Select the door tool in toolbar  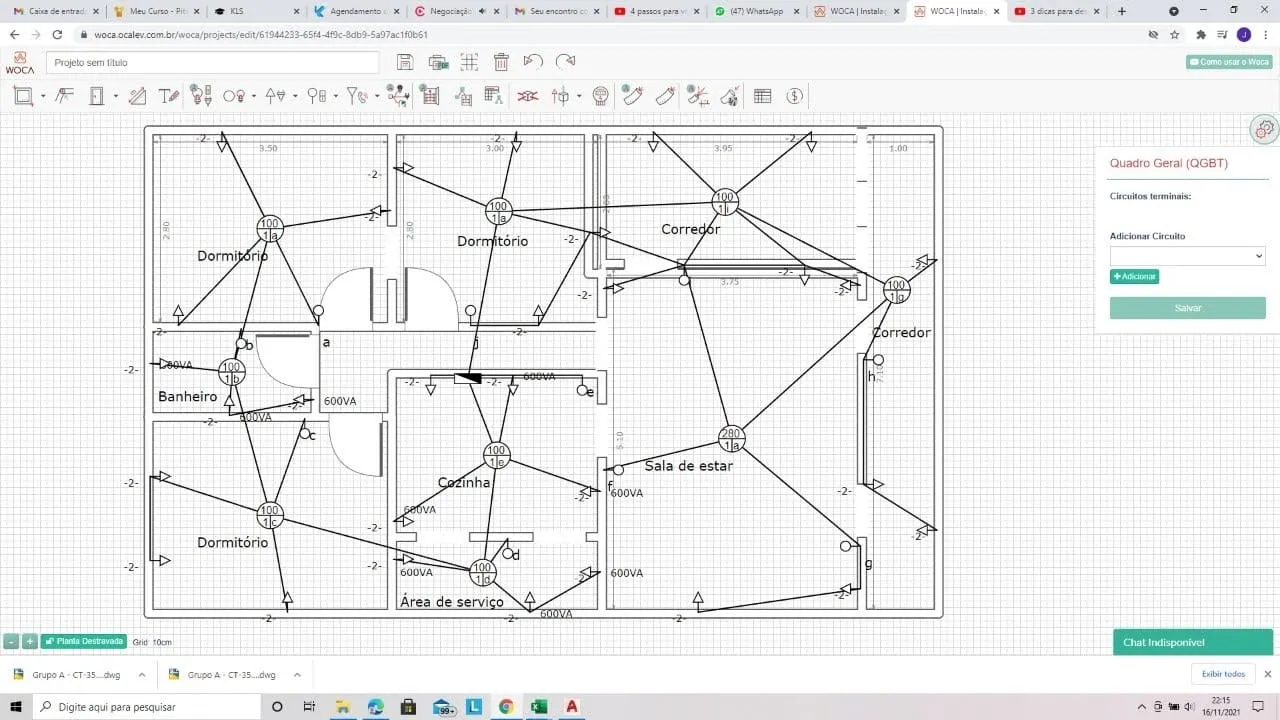[97, 96]
